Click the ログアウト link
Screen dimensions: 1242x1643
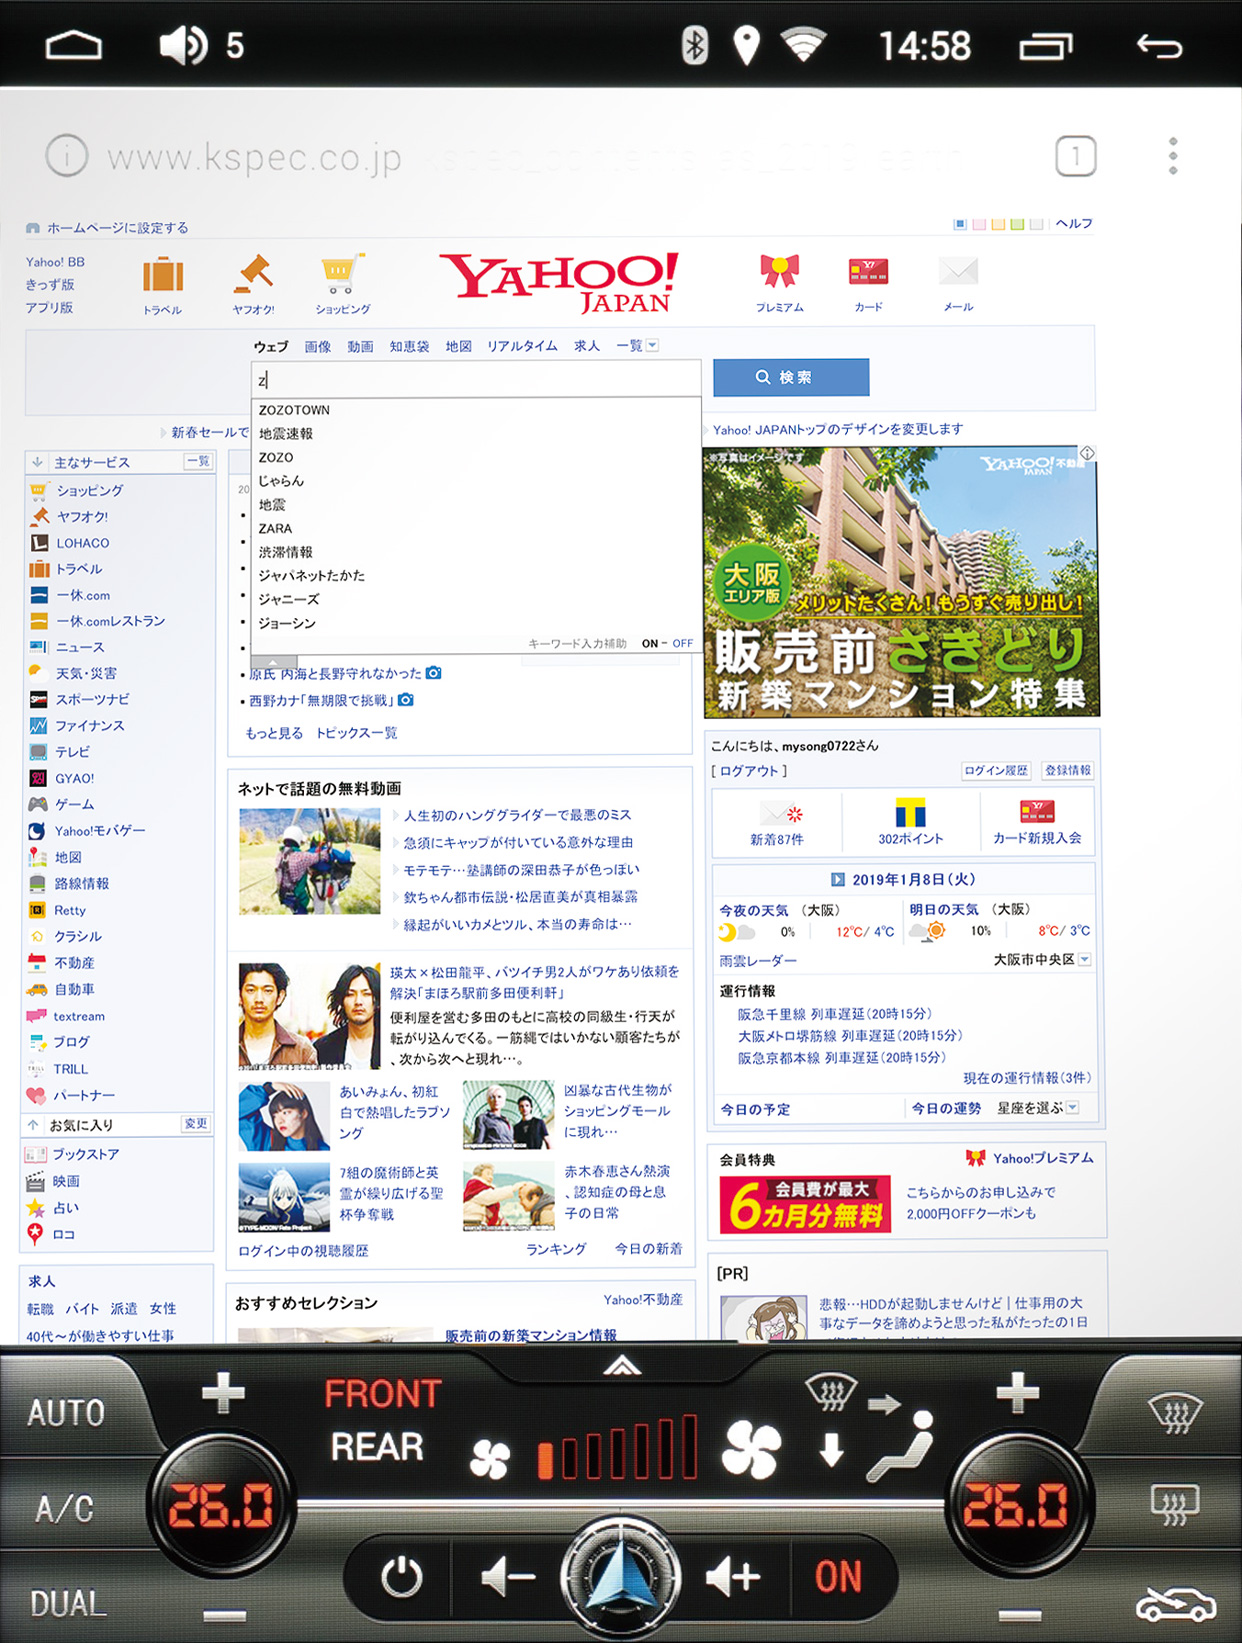[749, 771]
